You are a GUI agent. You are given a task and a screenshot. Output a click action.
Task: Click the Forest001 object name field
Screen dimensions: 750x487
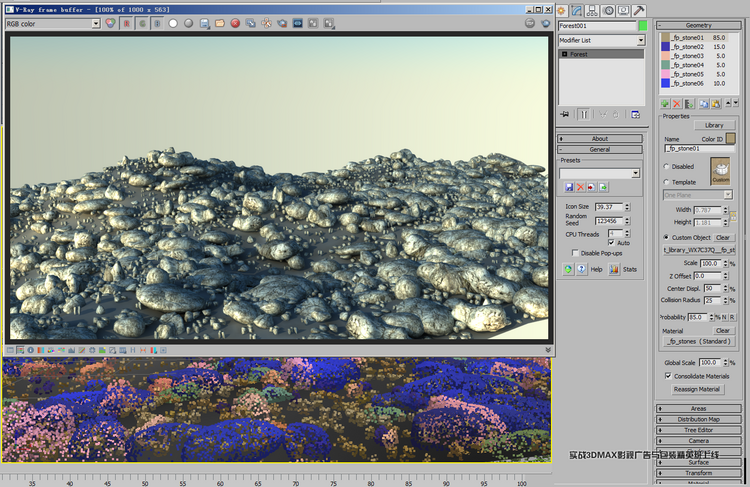(597, 25)
